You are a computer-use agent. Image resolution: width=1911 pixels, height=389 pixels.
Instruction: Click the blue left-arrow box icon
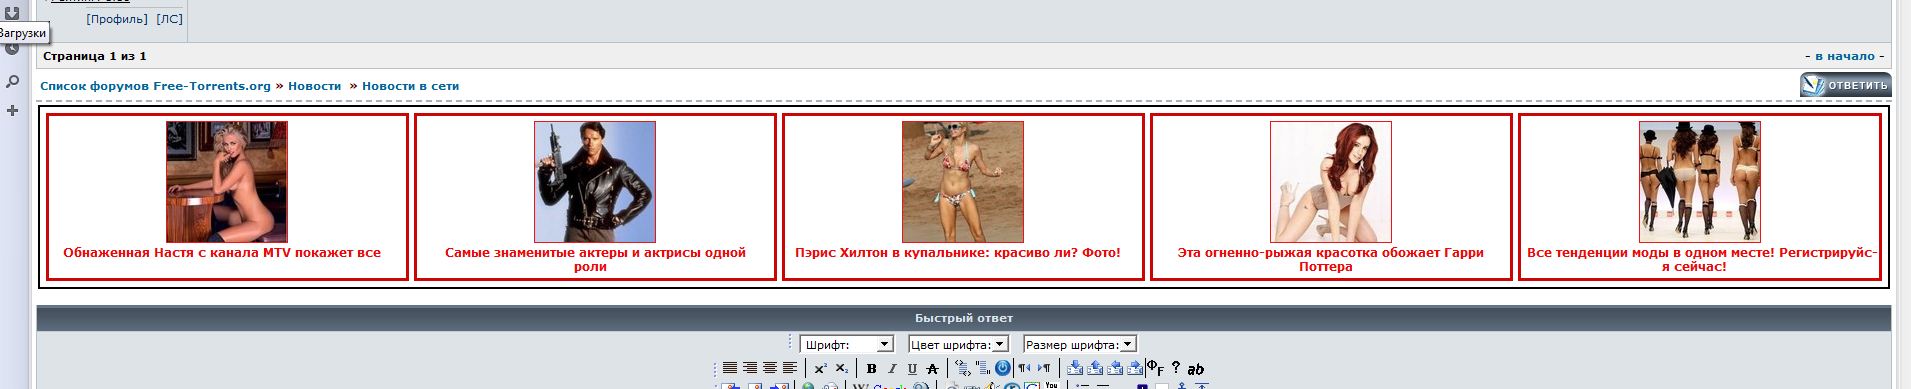pyautogui.click(x=1115, y=368)
